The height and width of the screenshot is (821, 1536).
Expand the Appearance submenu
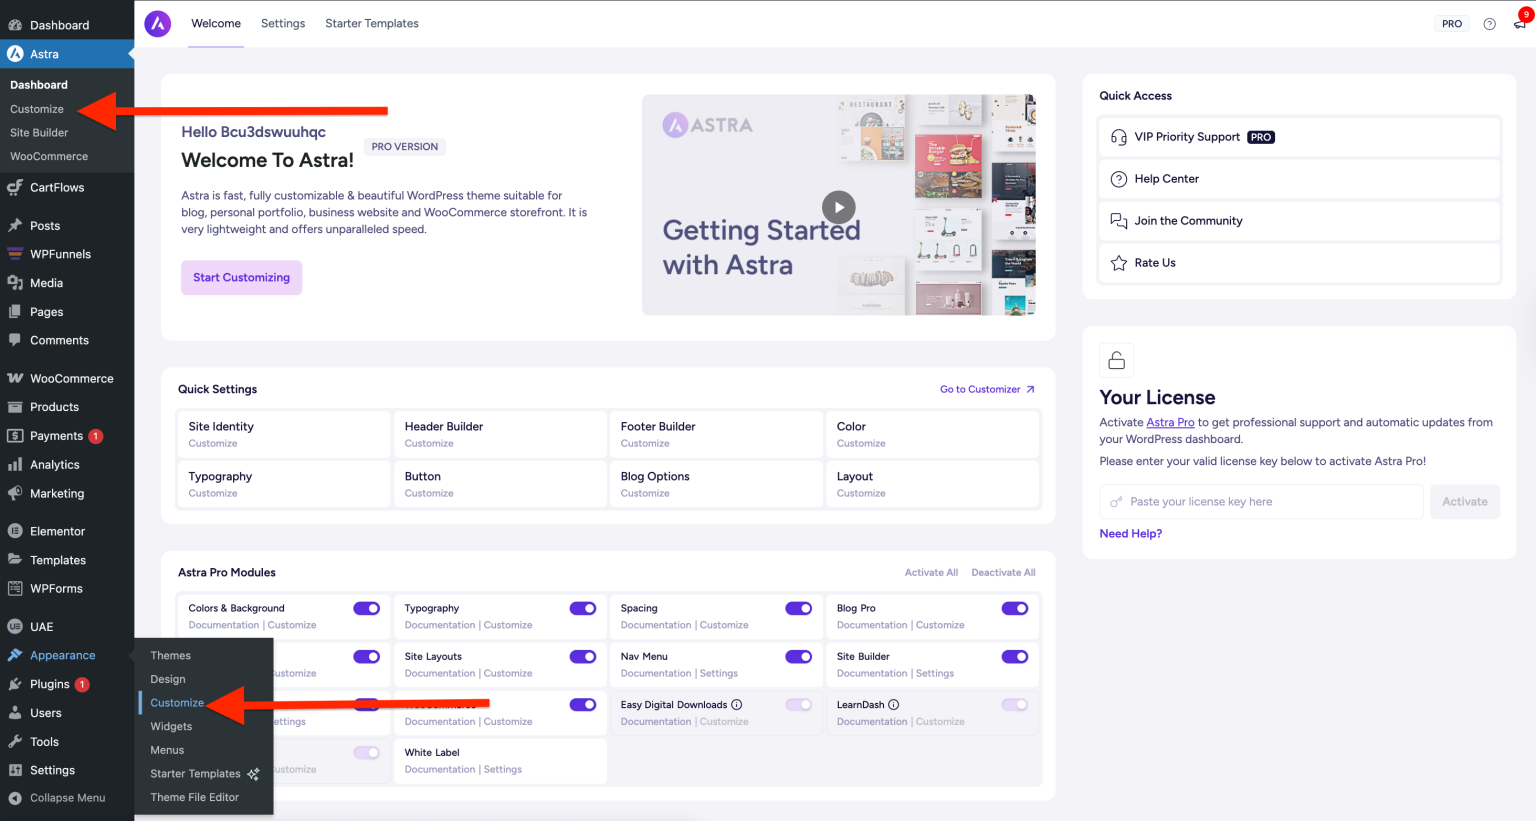point(60,655)
